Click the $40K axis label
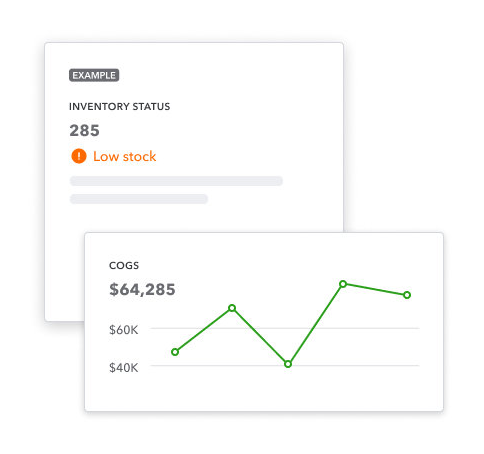The image size is (484, 454). (123, 368)
